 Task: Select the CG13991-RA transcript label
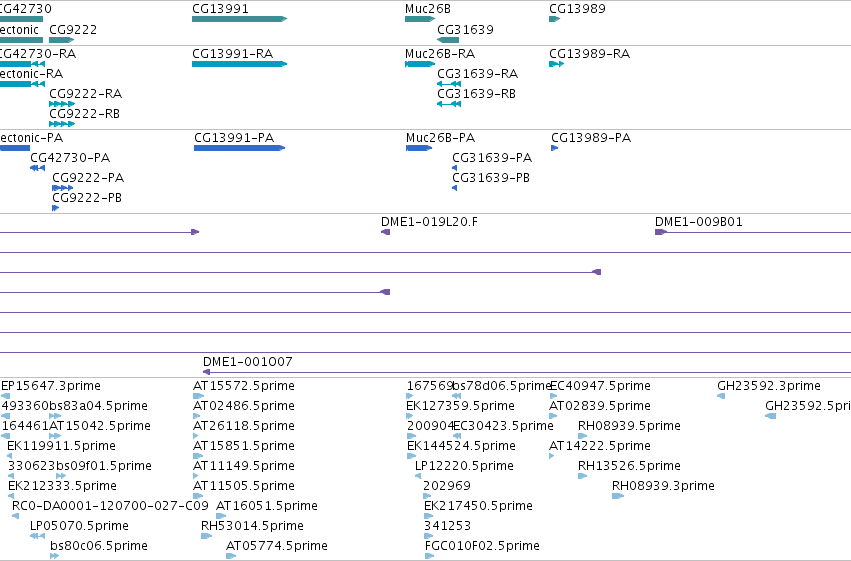click(x=233, y=54)
